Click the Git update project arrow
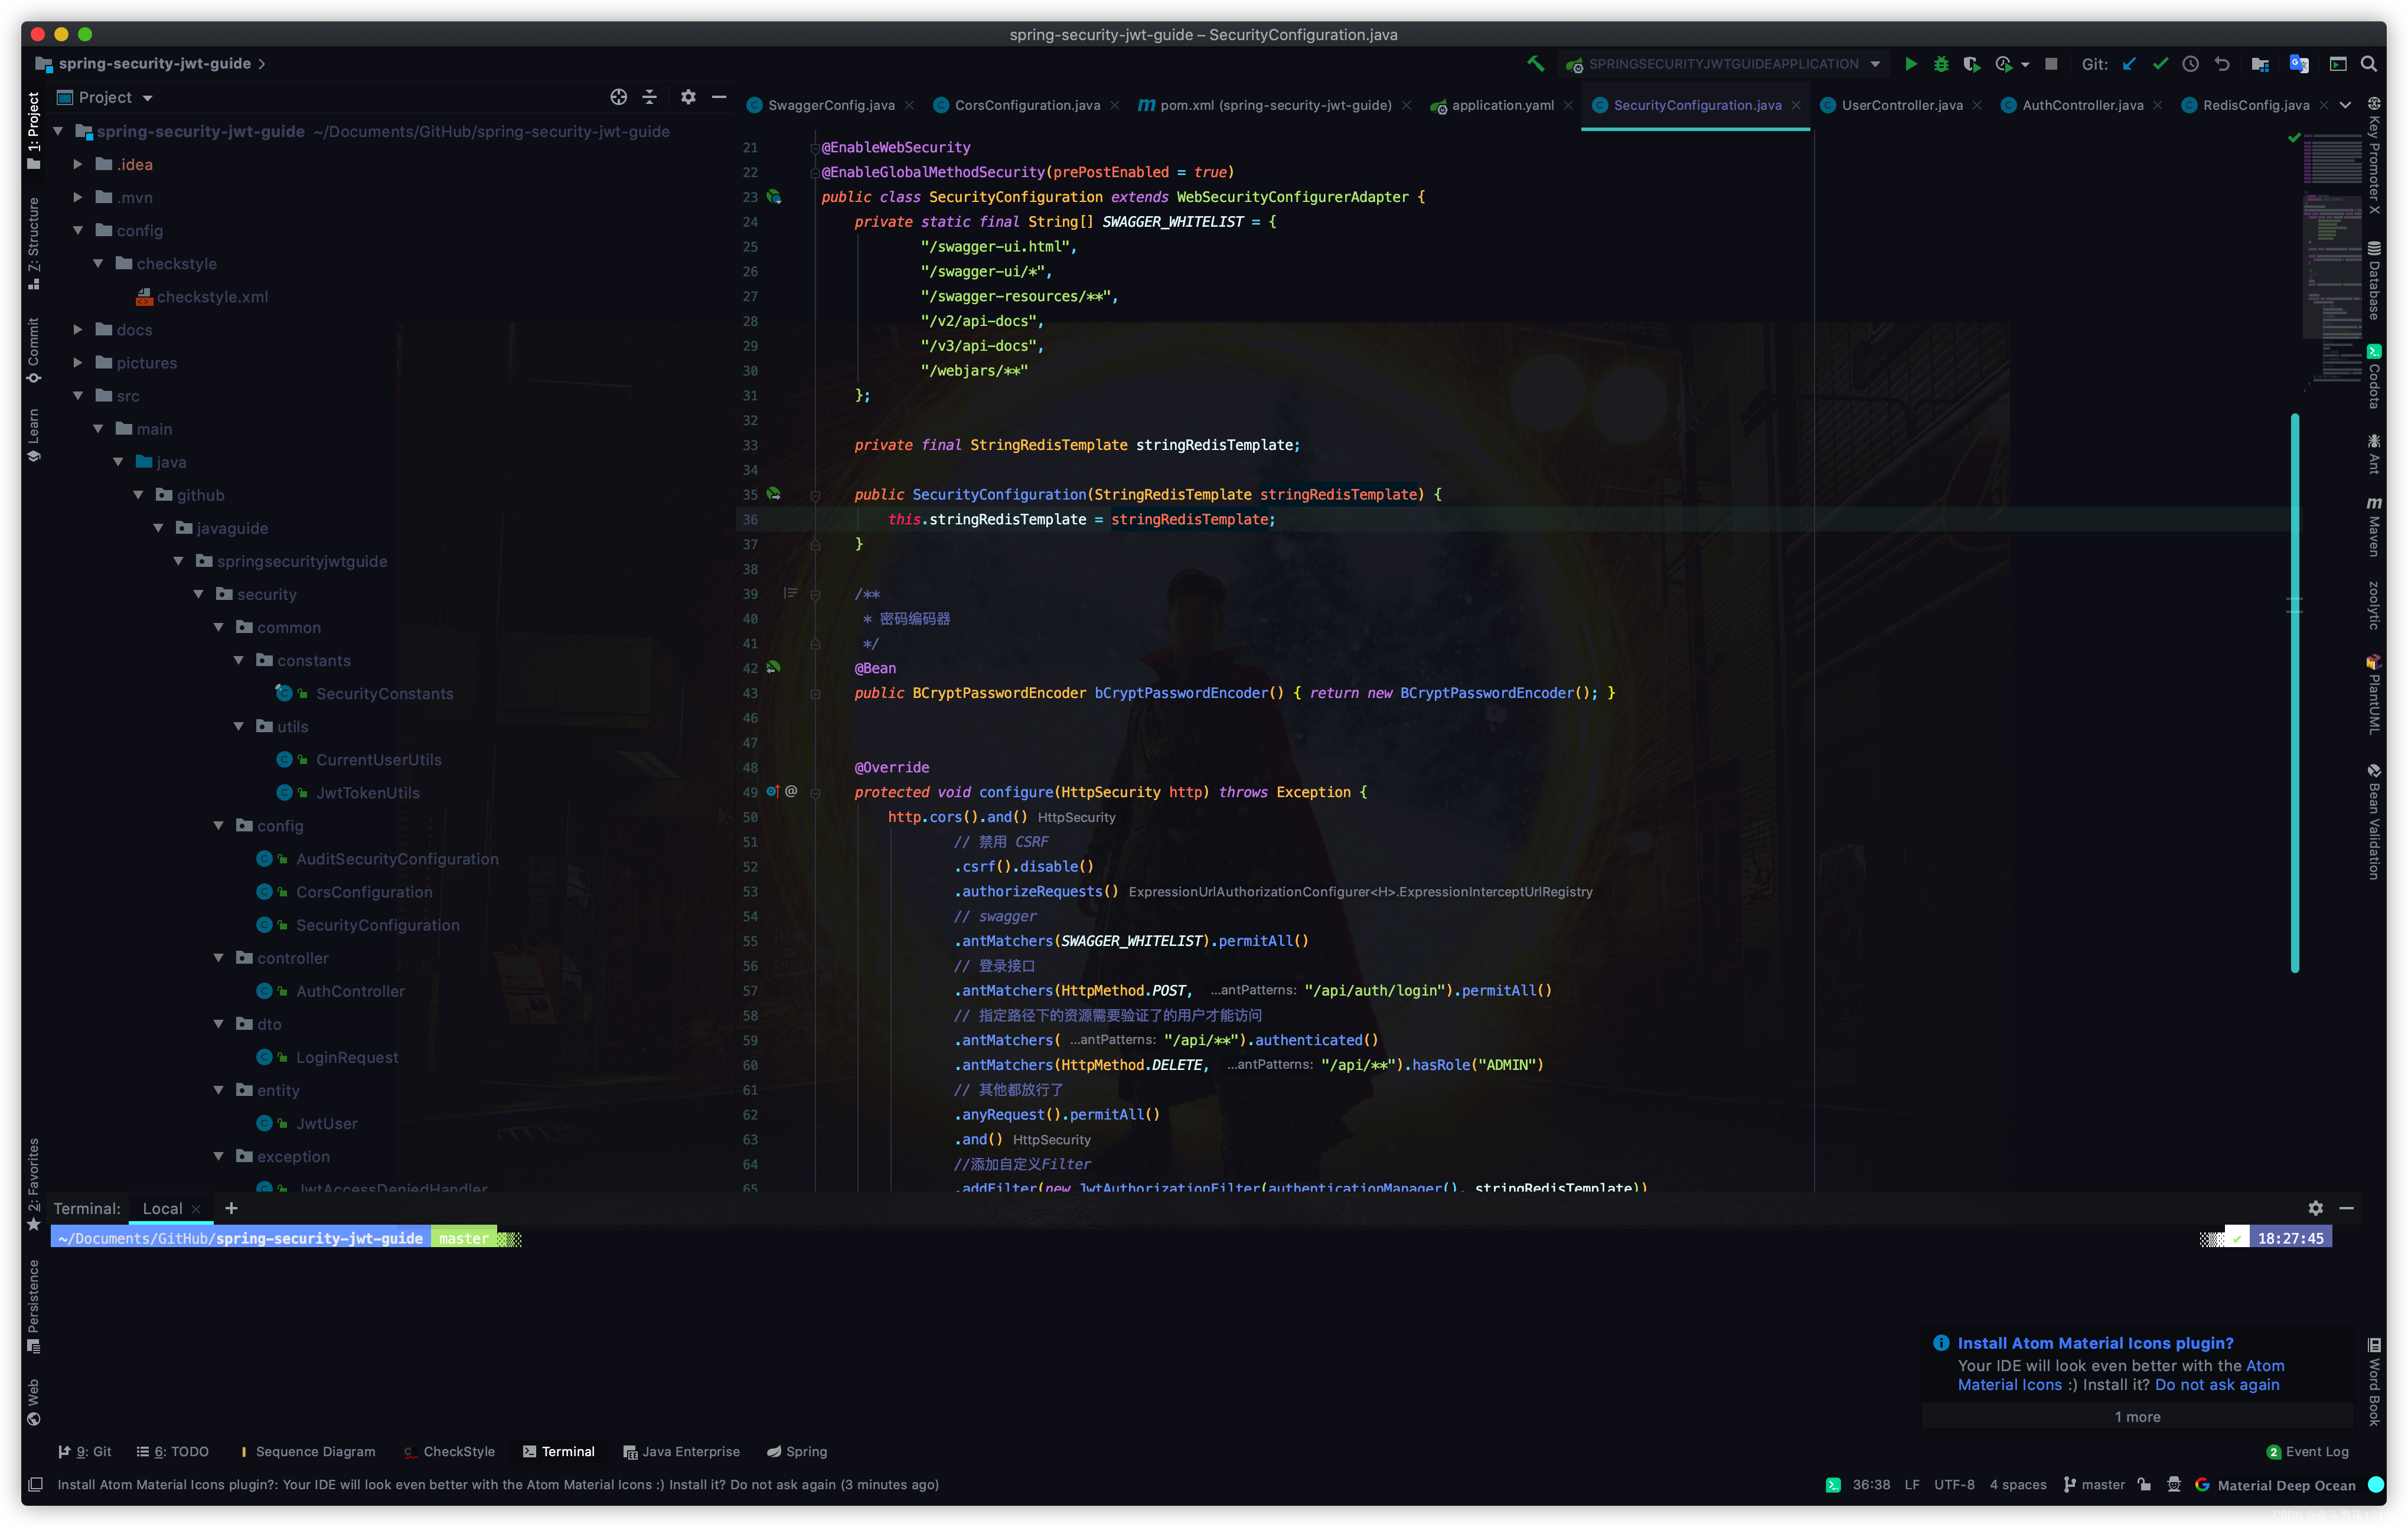The width and height of the screenshot is (2408, 1527). click(x=2129, y=64)
